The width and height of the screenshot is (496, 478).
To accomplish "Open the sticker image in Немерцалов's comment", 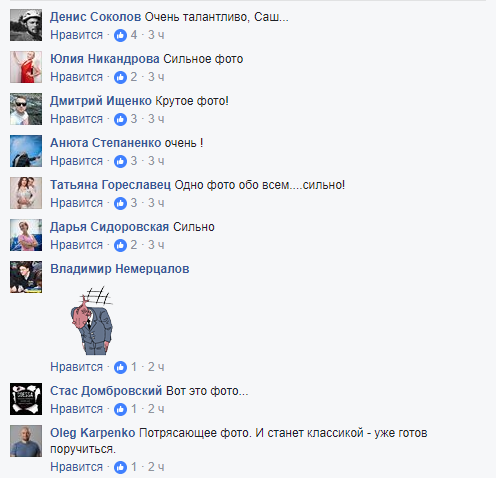I will 91,320.
